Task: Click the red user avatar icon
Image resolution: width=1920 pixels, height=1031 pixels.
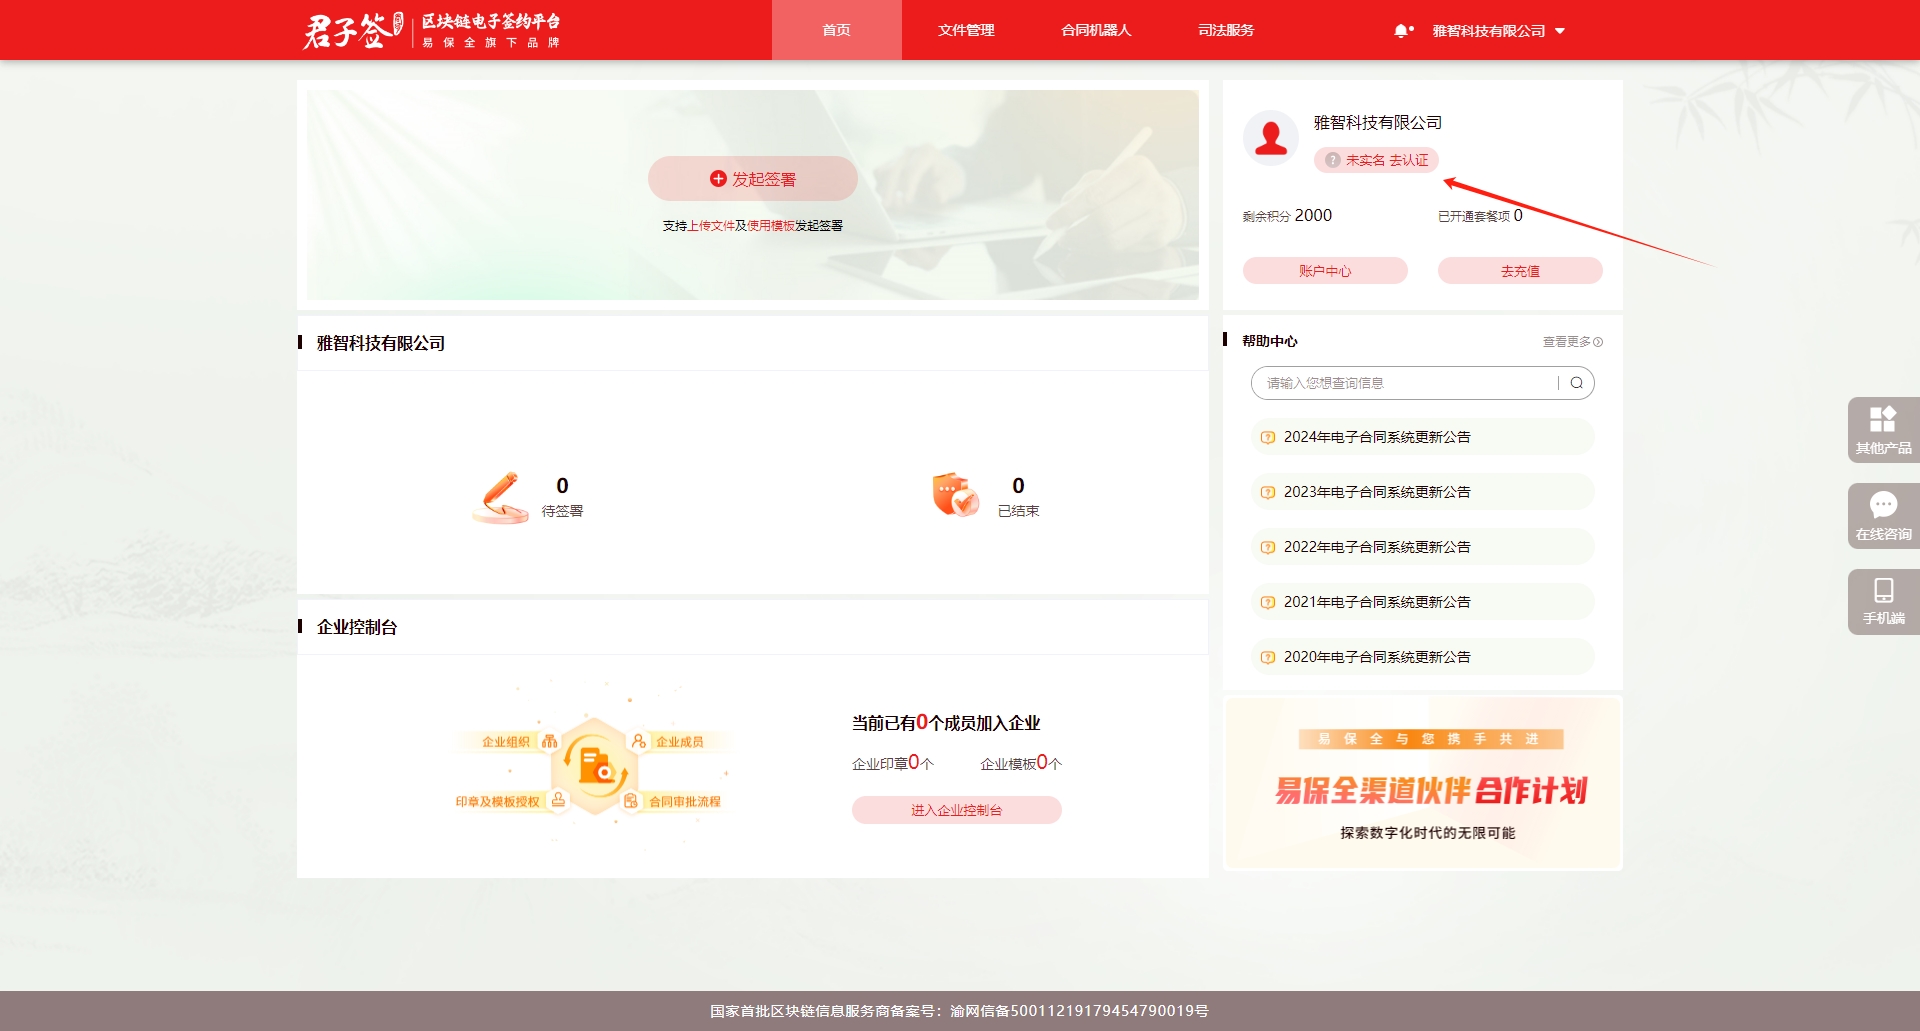Action: [x=1271, y=138]
